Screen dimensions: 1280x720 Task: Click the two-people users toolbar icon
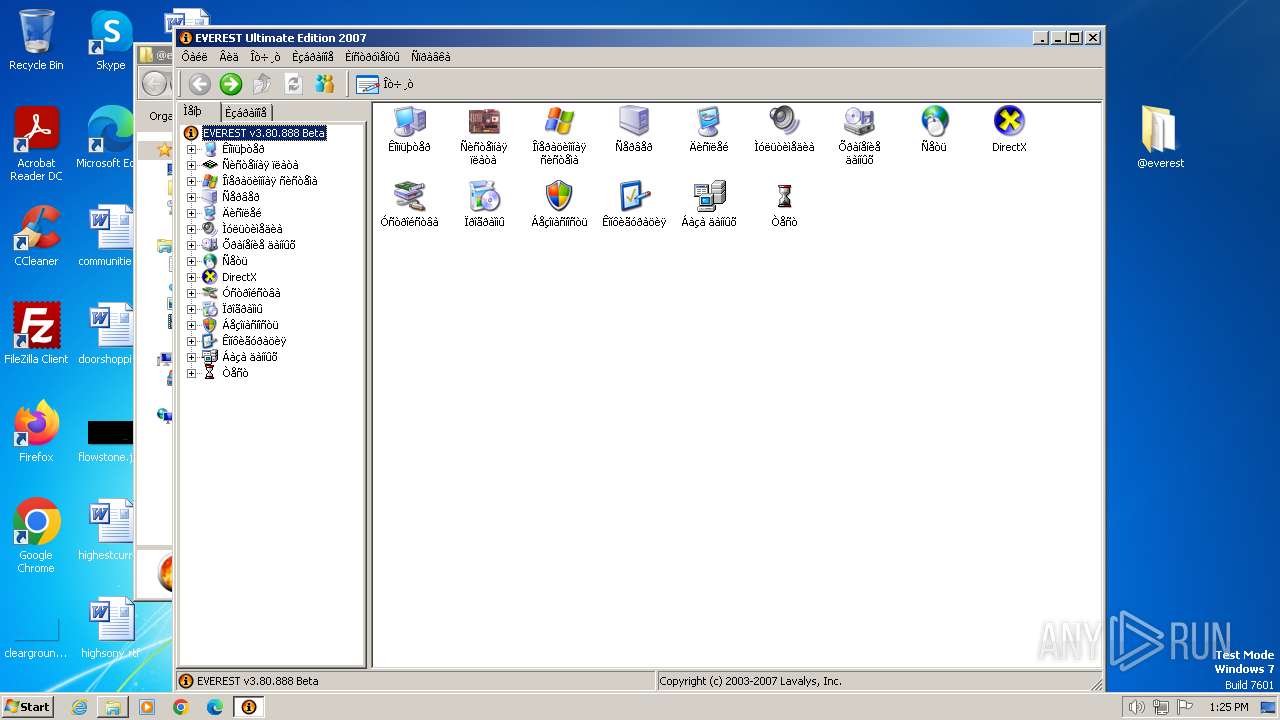coord(325,84)
